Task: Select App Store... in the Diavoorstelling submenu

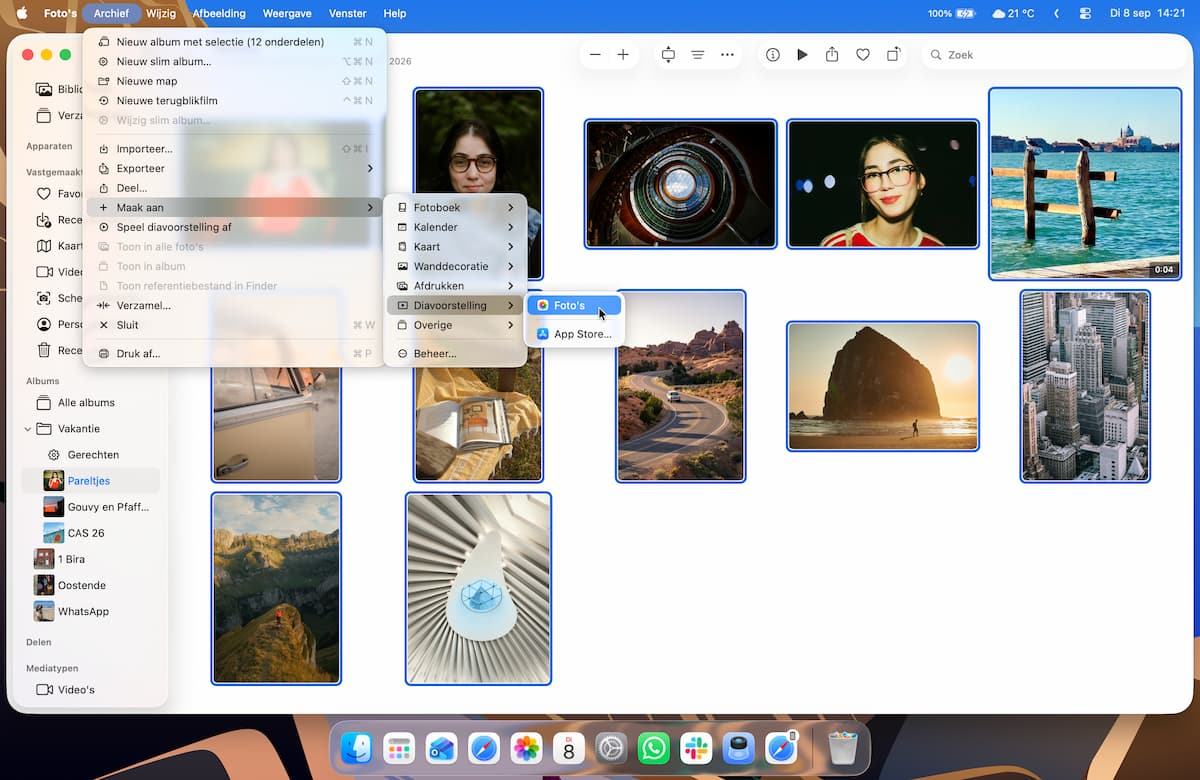Action: click(574, 334)
